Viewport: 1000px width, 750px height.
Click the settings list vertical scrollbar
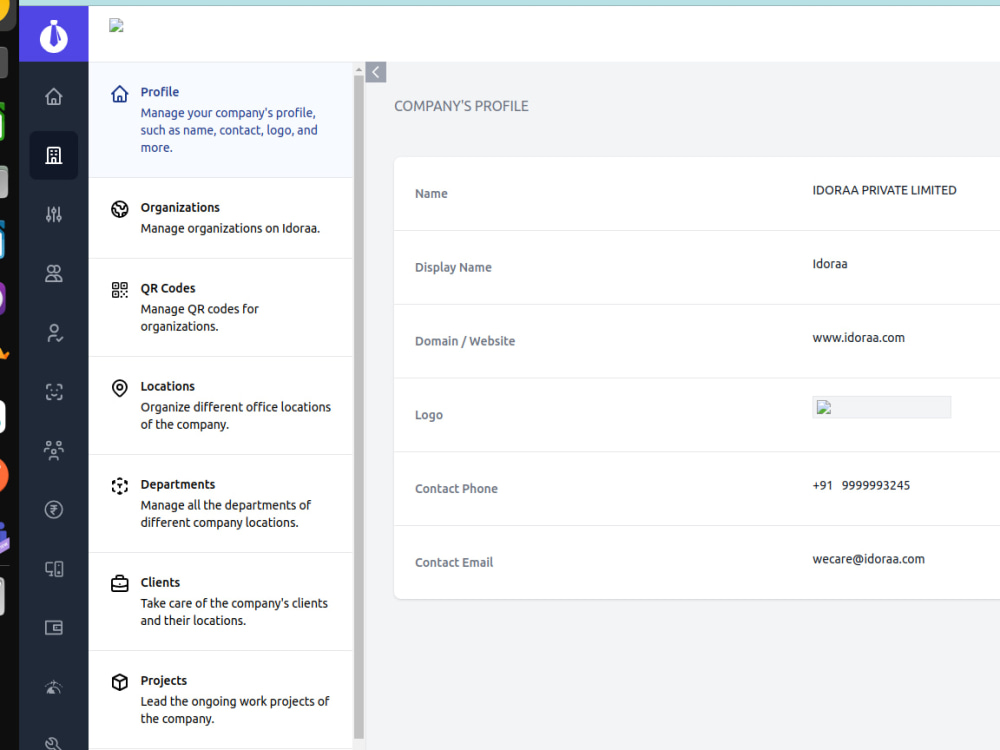point(358,408)
